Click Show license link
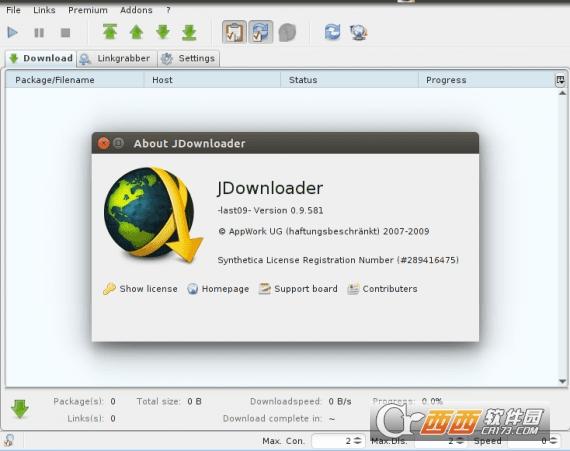Viewport: 570px width, 451px height. pyautogui.click(x=140, y=289)
